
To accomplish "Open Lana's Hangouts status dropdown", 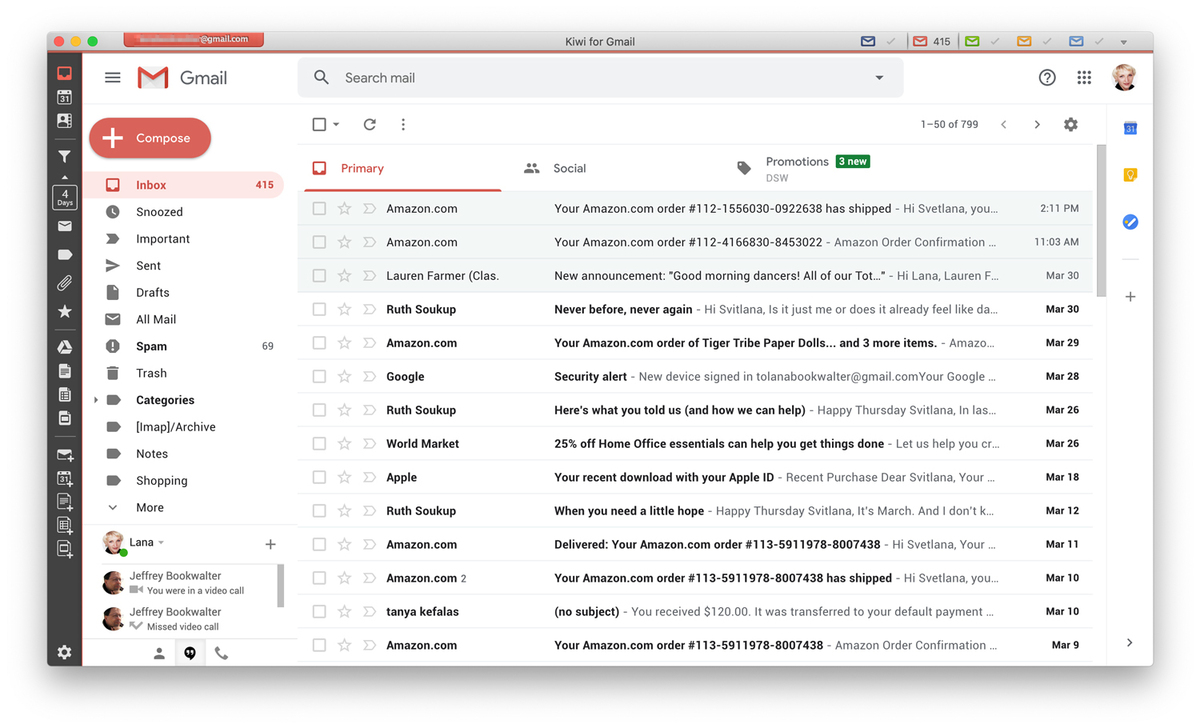I will 161,543.
